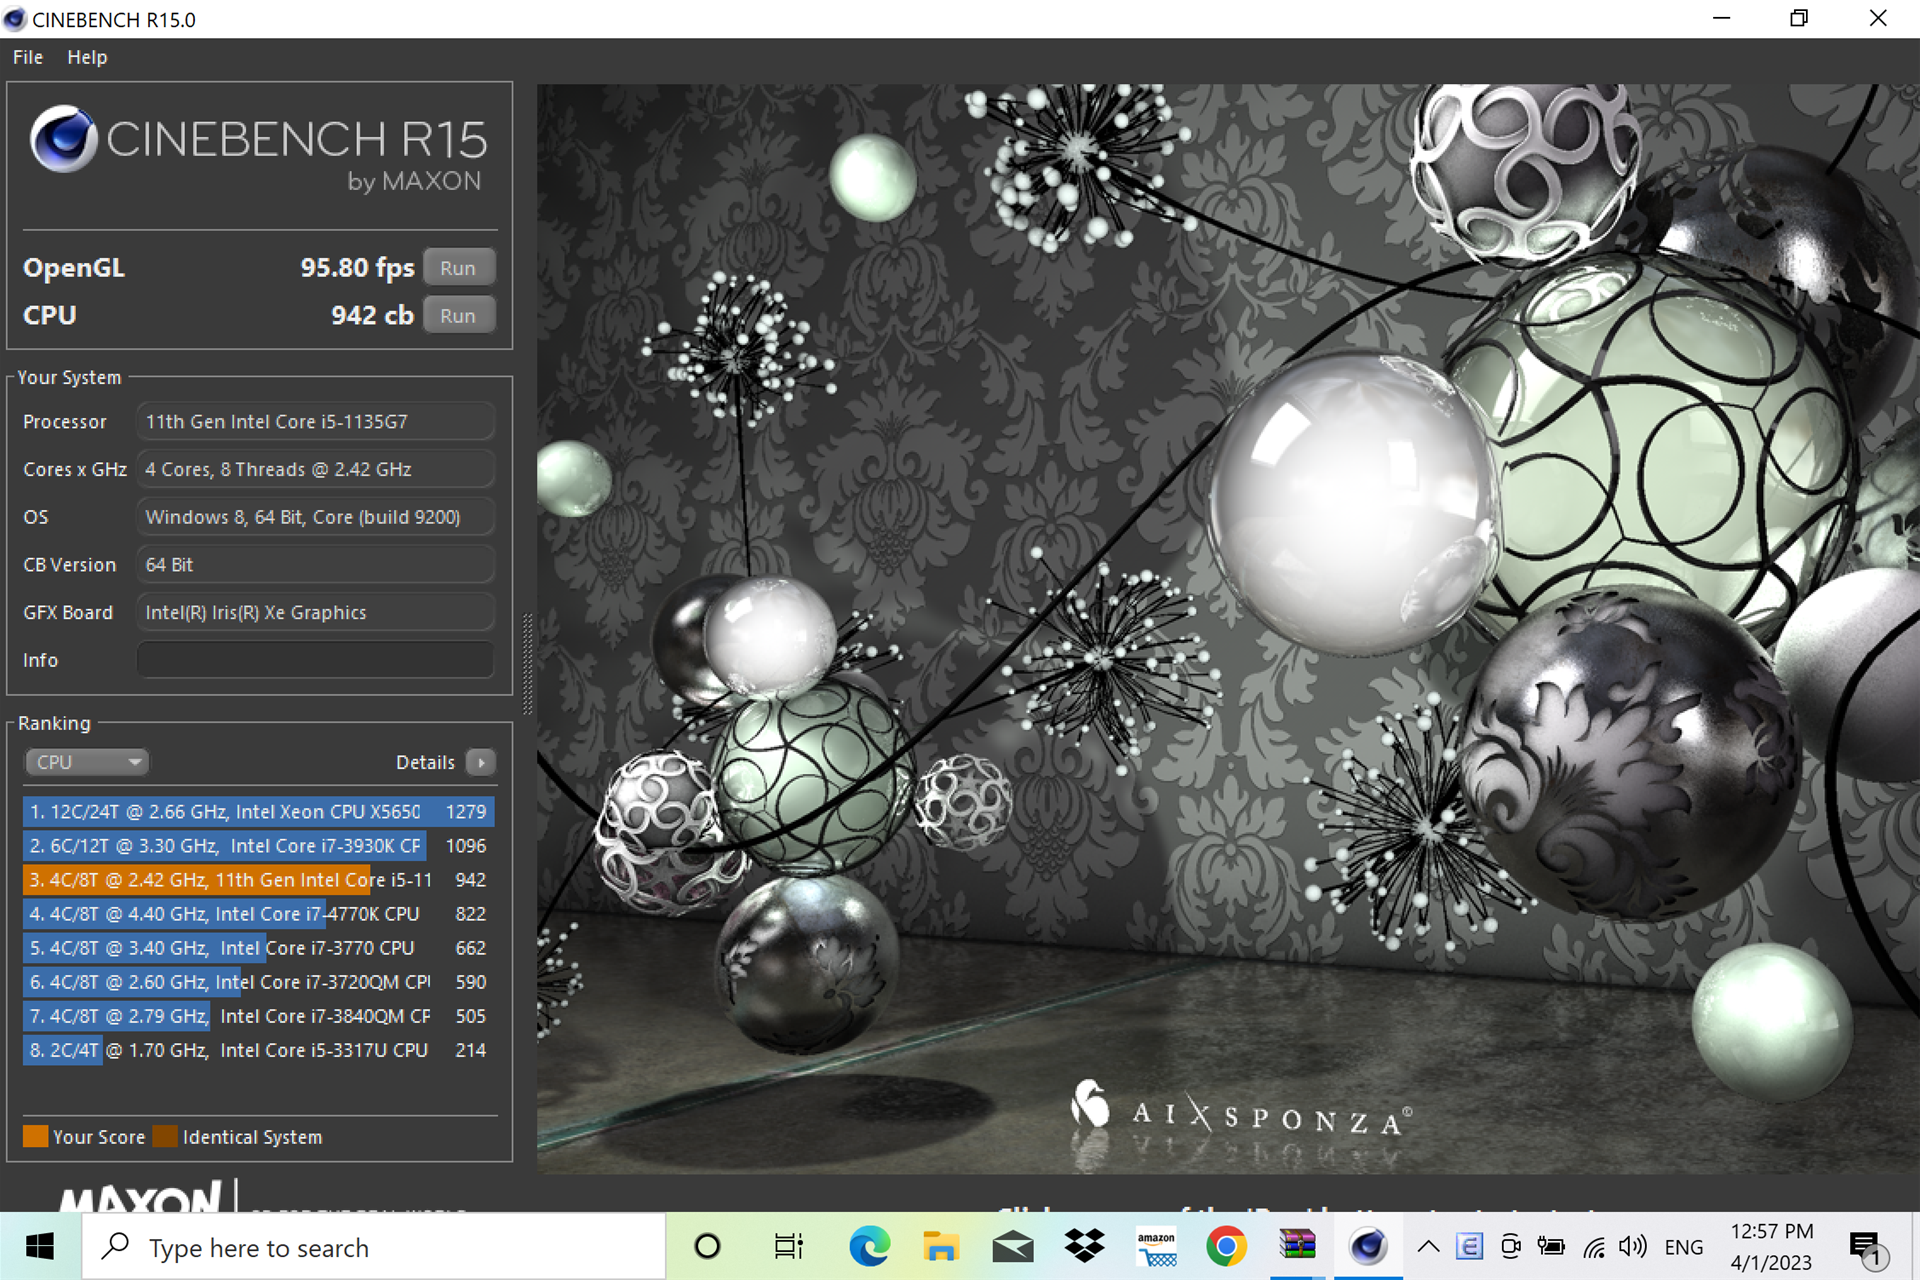Screen dimensions: 1920x1280
Task: Show hidden system tray icons
Action: pyautogui.click(x=1429, y=1247)
